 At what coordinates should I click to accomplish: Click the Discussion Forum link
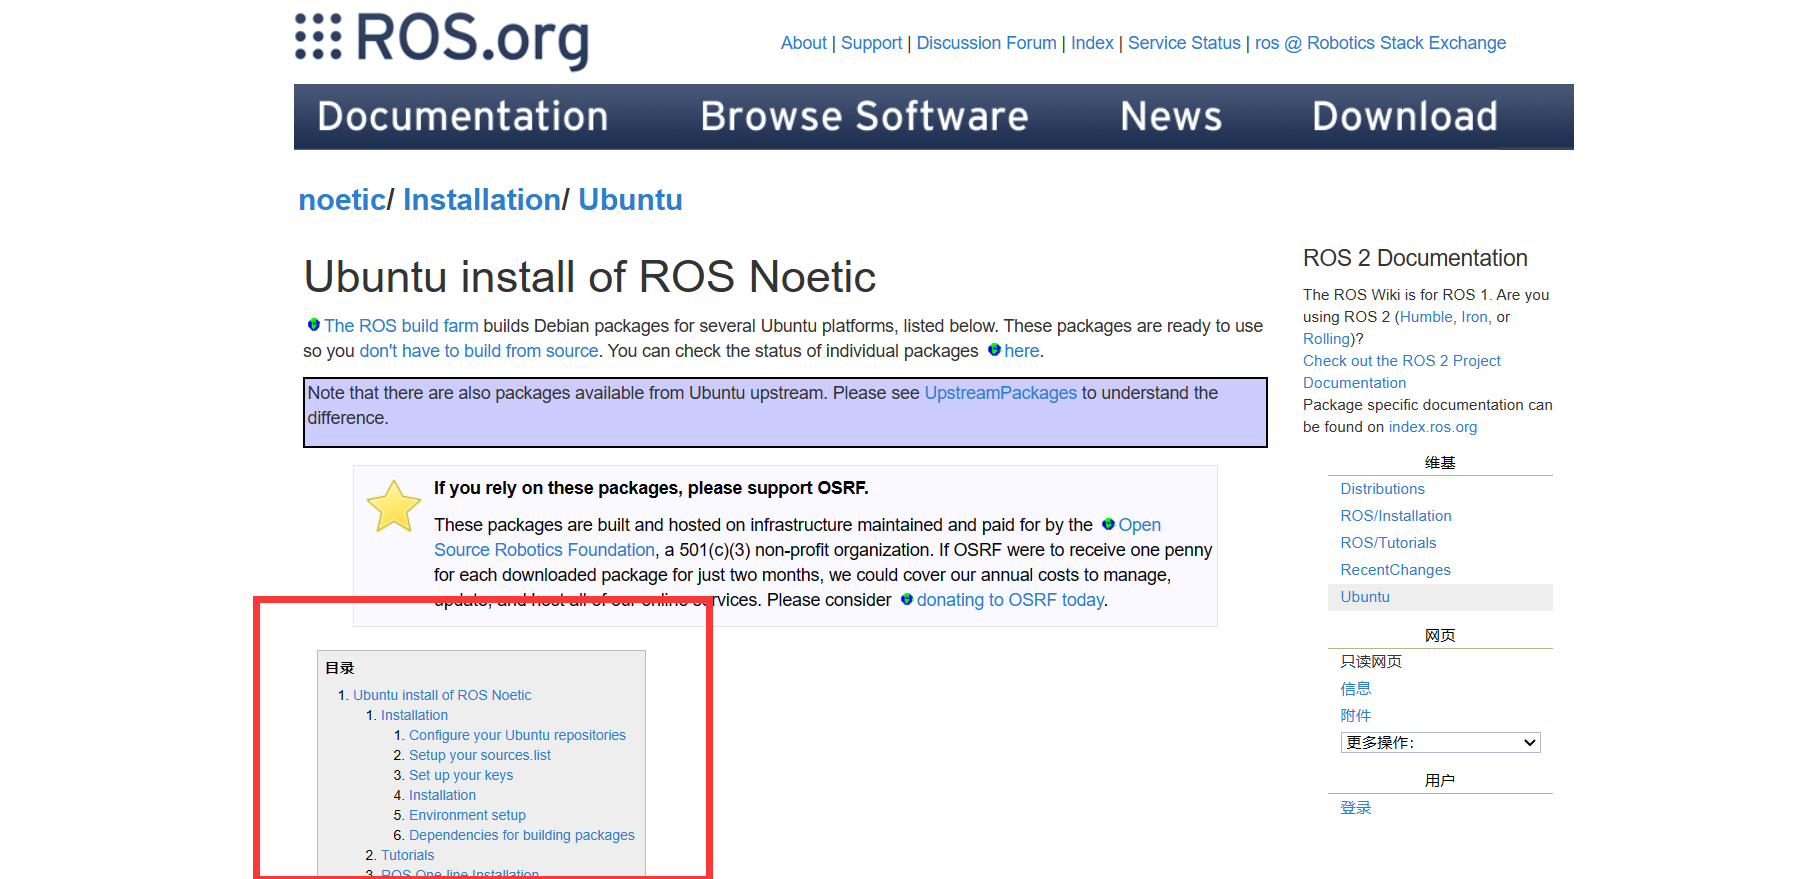(986, 43)
